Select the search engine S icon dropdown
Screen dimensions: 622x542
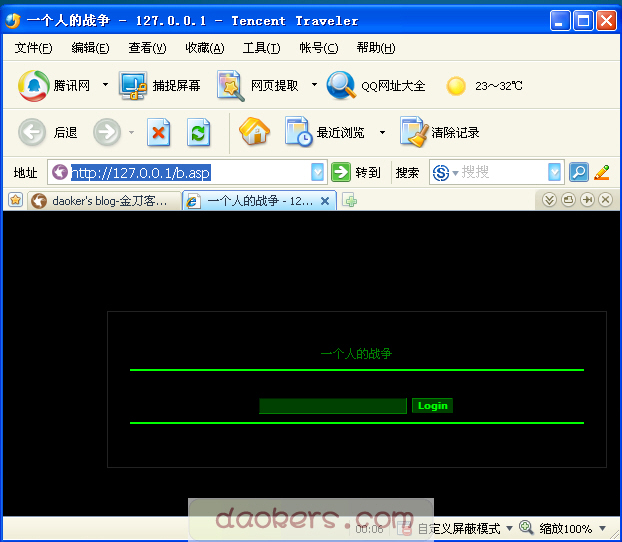coord(445,173)
